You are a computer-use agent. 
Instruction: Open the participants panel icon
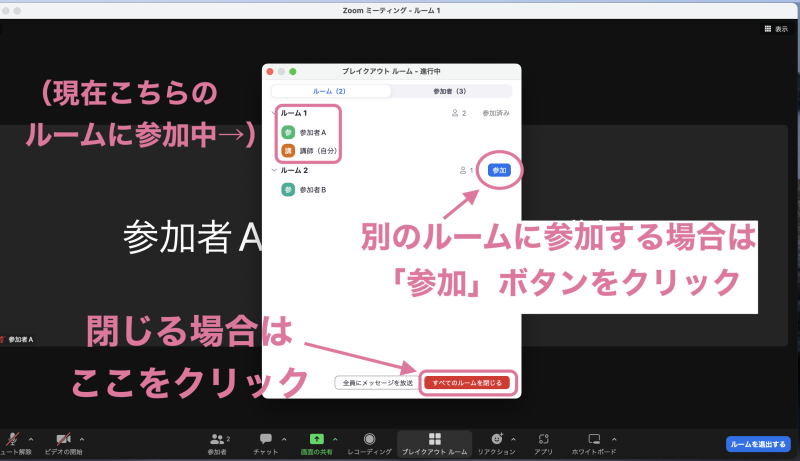[x=217, y=439]
